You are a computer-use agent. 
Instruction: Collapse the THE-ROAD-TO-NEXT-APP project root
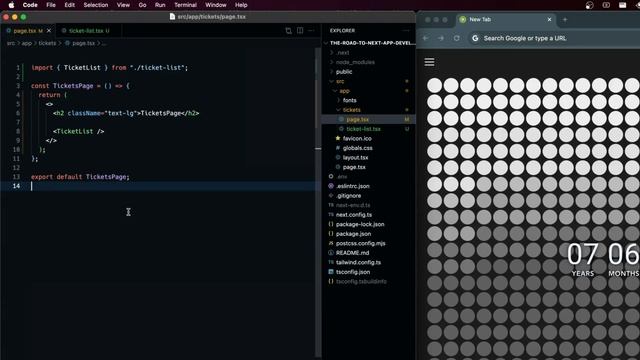pos(369,43)
